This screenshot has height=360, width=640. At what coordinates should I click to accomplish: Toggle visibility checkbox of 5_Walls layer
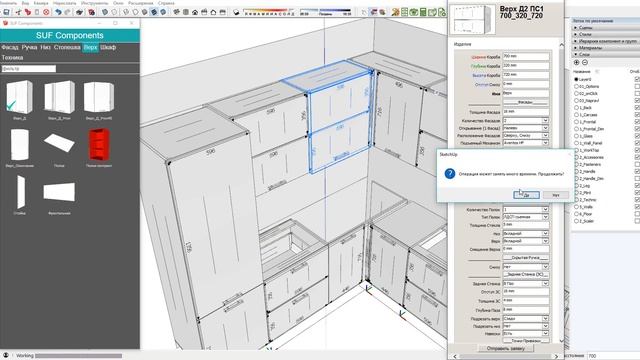pyautogui.click(x=637, y=207)
